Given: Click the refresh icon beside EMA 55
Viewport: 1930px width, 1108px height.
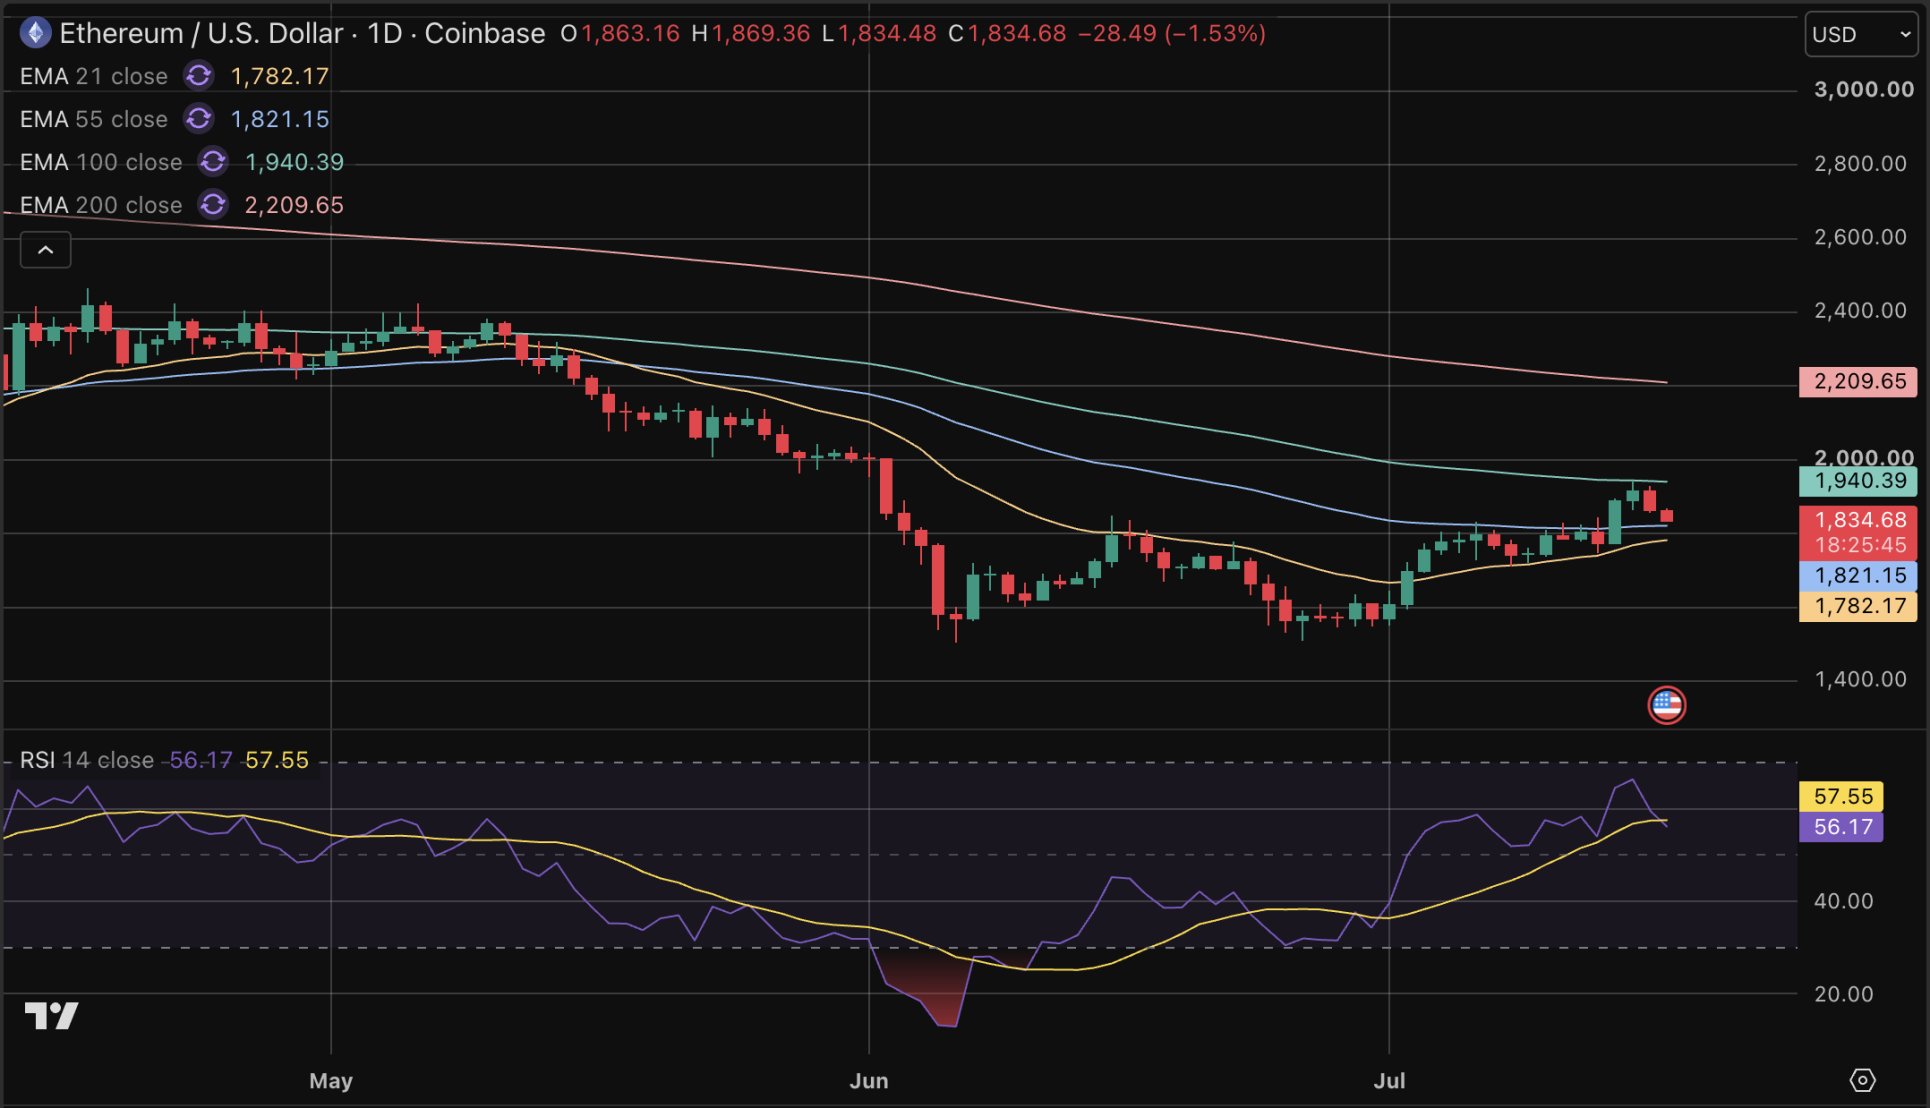Looking at the screenshot, I should pos(199,119).
